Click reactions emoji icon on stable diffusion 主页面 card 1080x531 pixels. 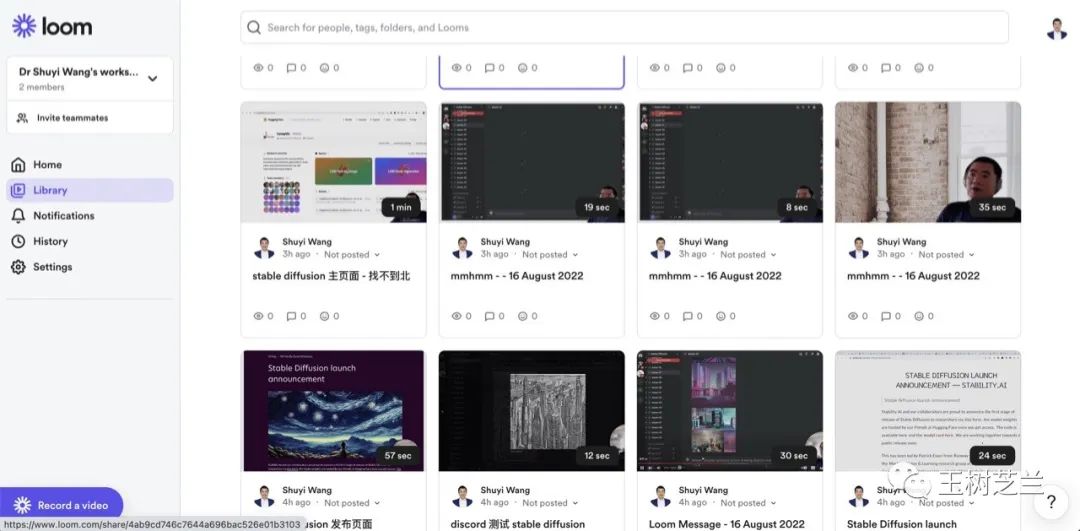pyautogui.click(x=324, y=316)
